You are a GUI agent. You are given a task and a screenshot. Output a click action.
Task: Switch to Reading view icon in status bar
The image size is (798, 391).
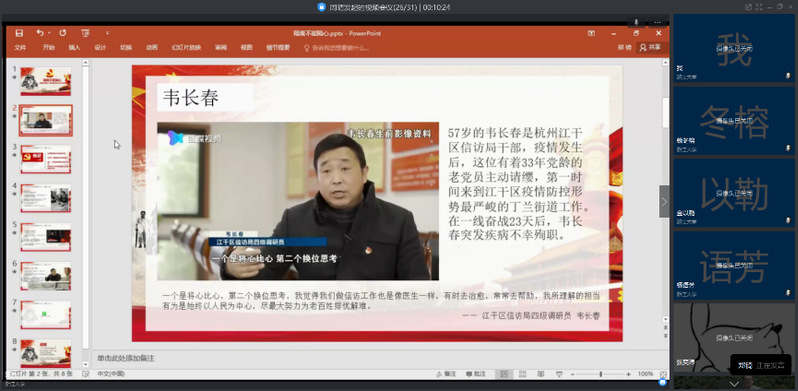[540, 374]
